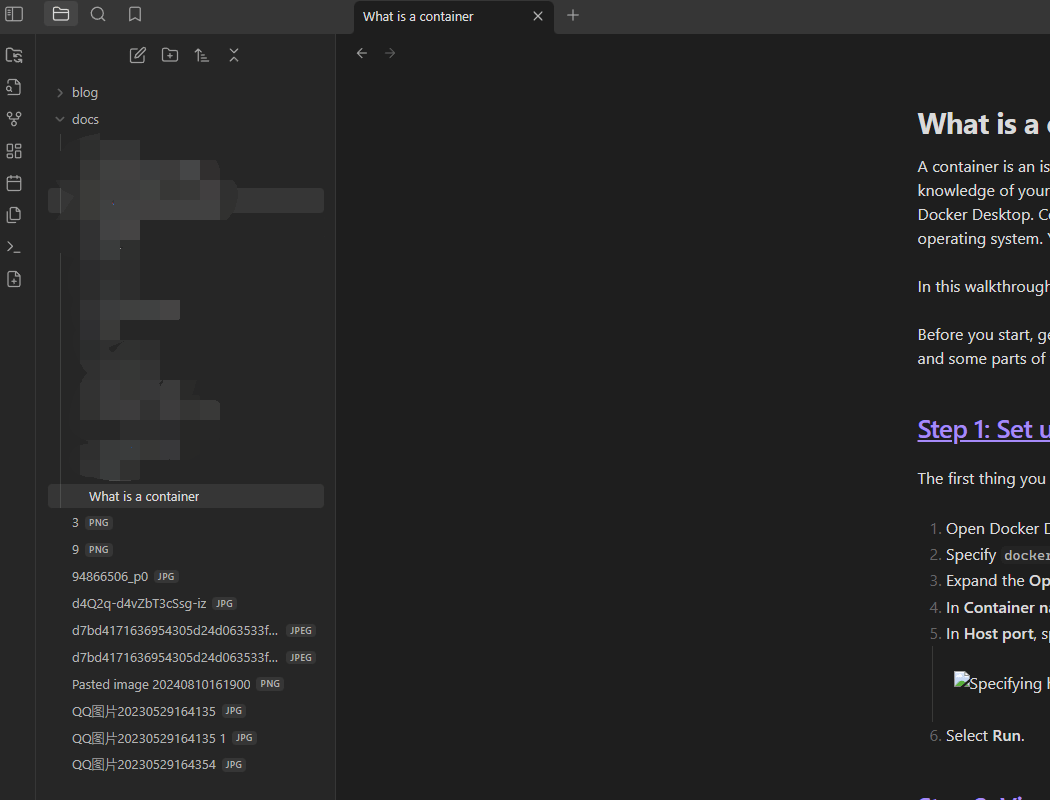Screen dimensions: 1050x800
Task: Expand the blog folder
Action: (60, 92)
